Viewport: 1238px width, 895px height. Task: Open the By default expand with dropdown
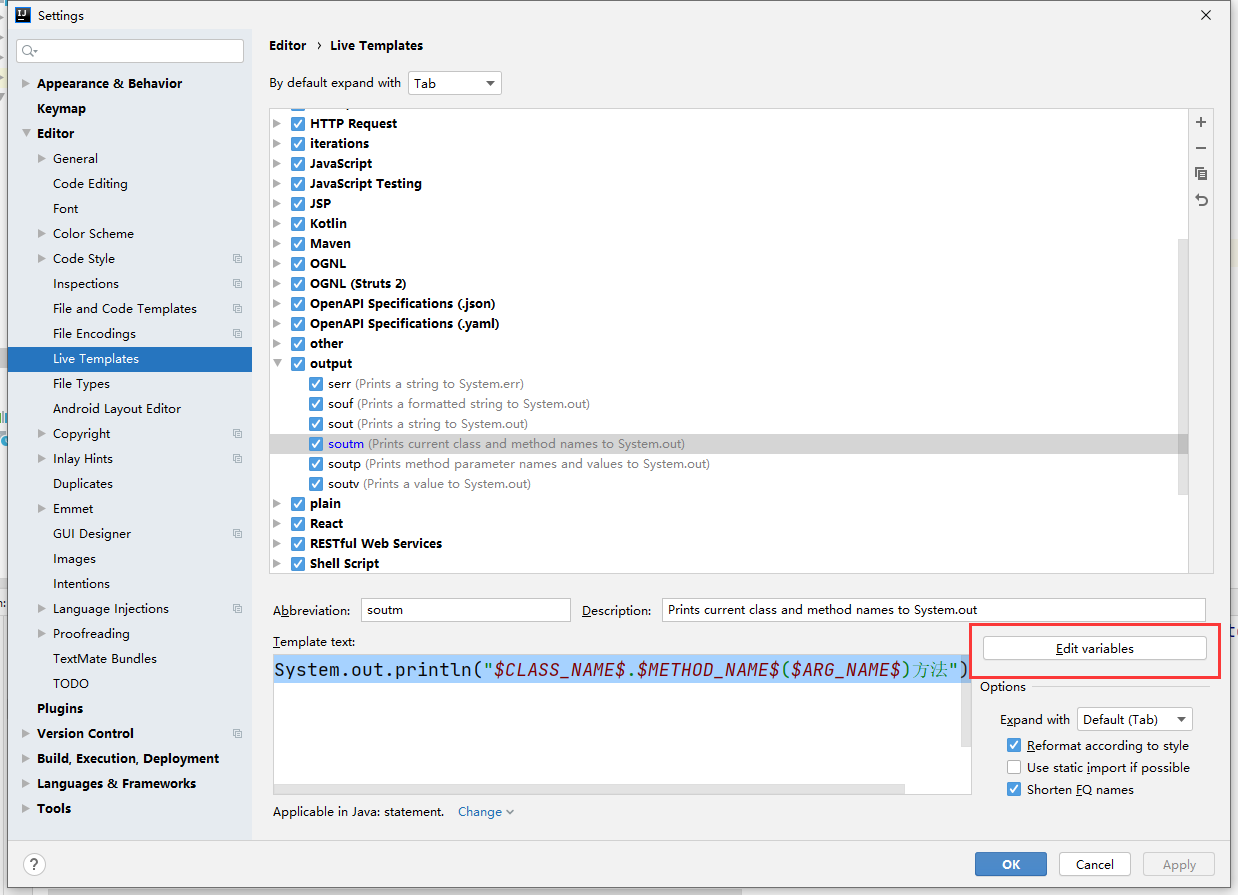455,83
